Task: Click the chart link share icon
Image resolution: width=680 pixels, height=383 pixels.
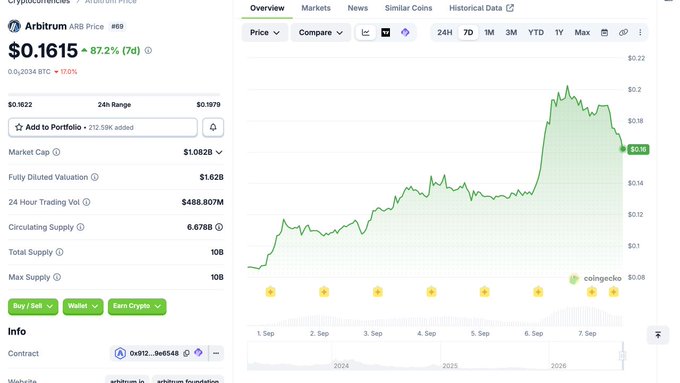Action: (623, 33)
